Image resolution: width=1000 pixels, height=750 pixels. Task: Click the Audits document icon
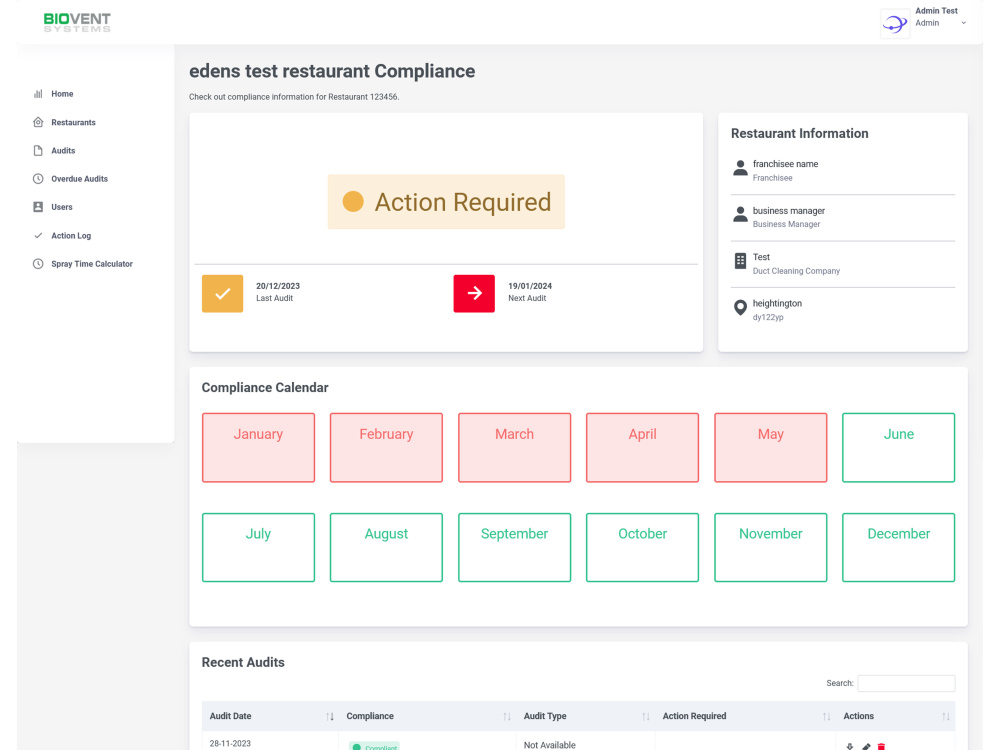click(38, 151)
